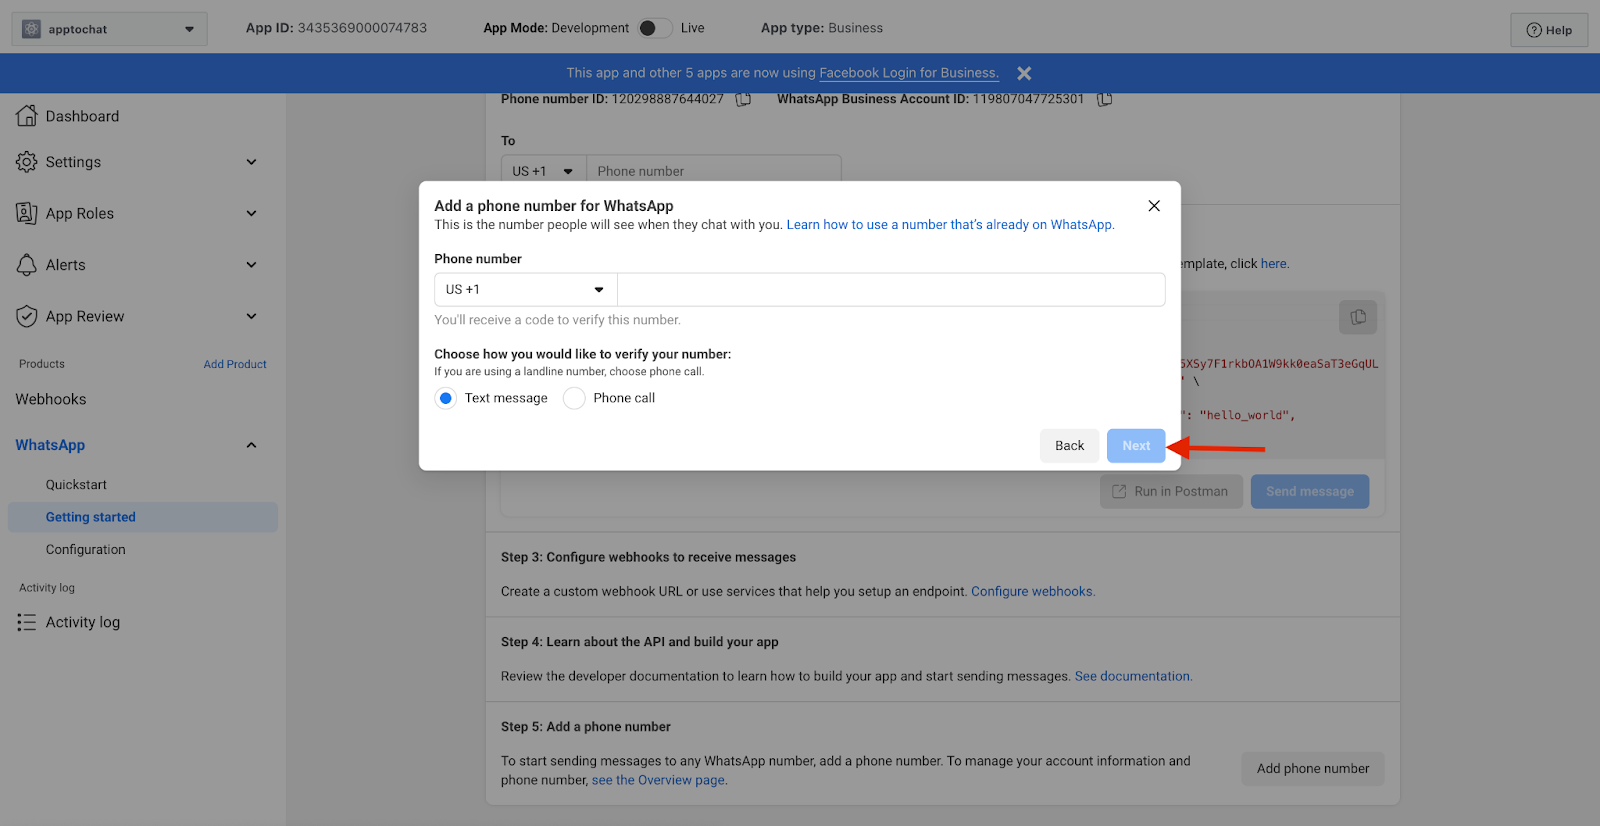Image resolution: width=1600 pixels, height=826 pixels.
Task: Click the See documentation link
Action: tap(1133, 677)
